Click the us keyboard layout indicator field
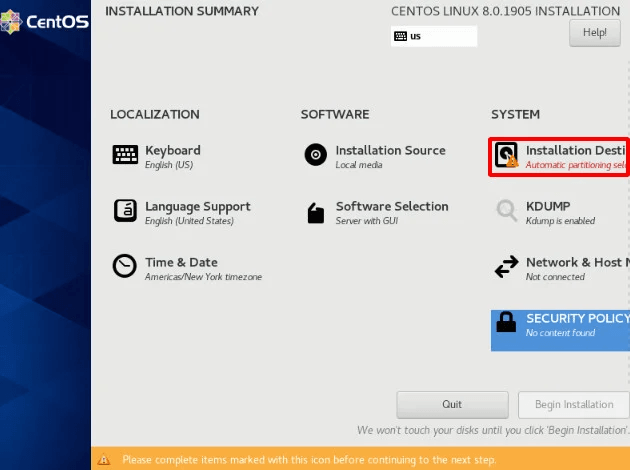The height and width of the screenshot is (470, 630). 434,36
